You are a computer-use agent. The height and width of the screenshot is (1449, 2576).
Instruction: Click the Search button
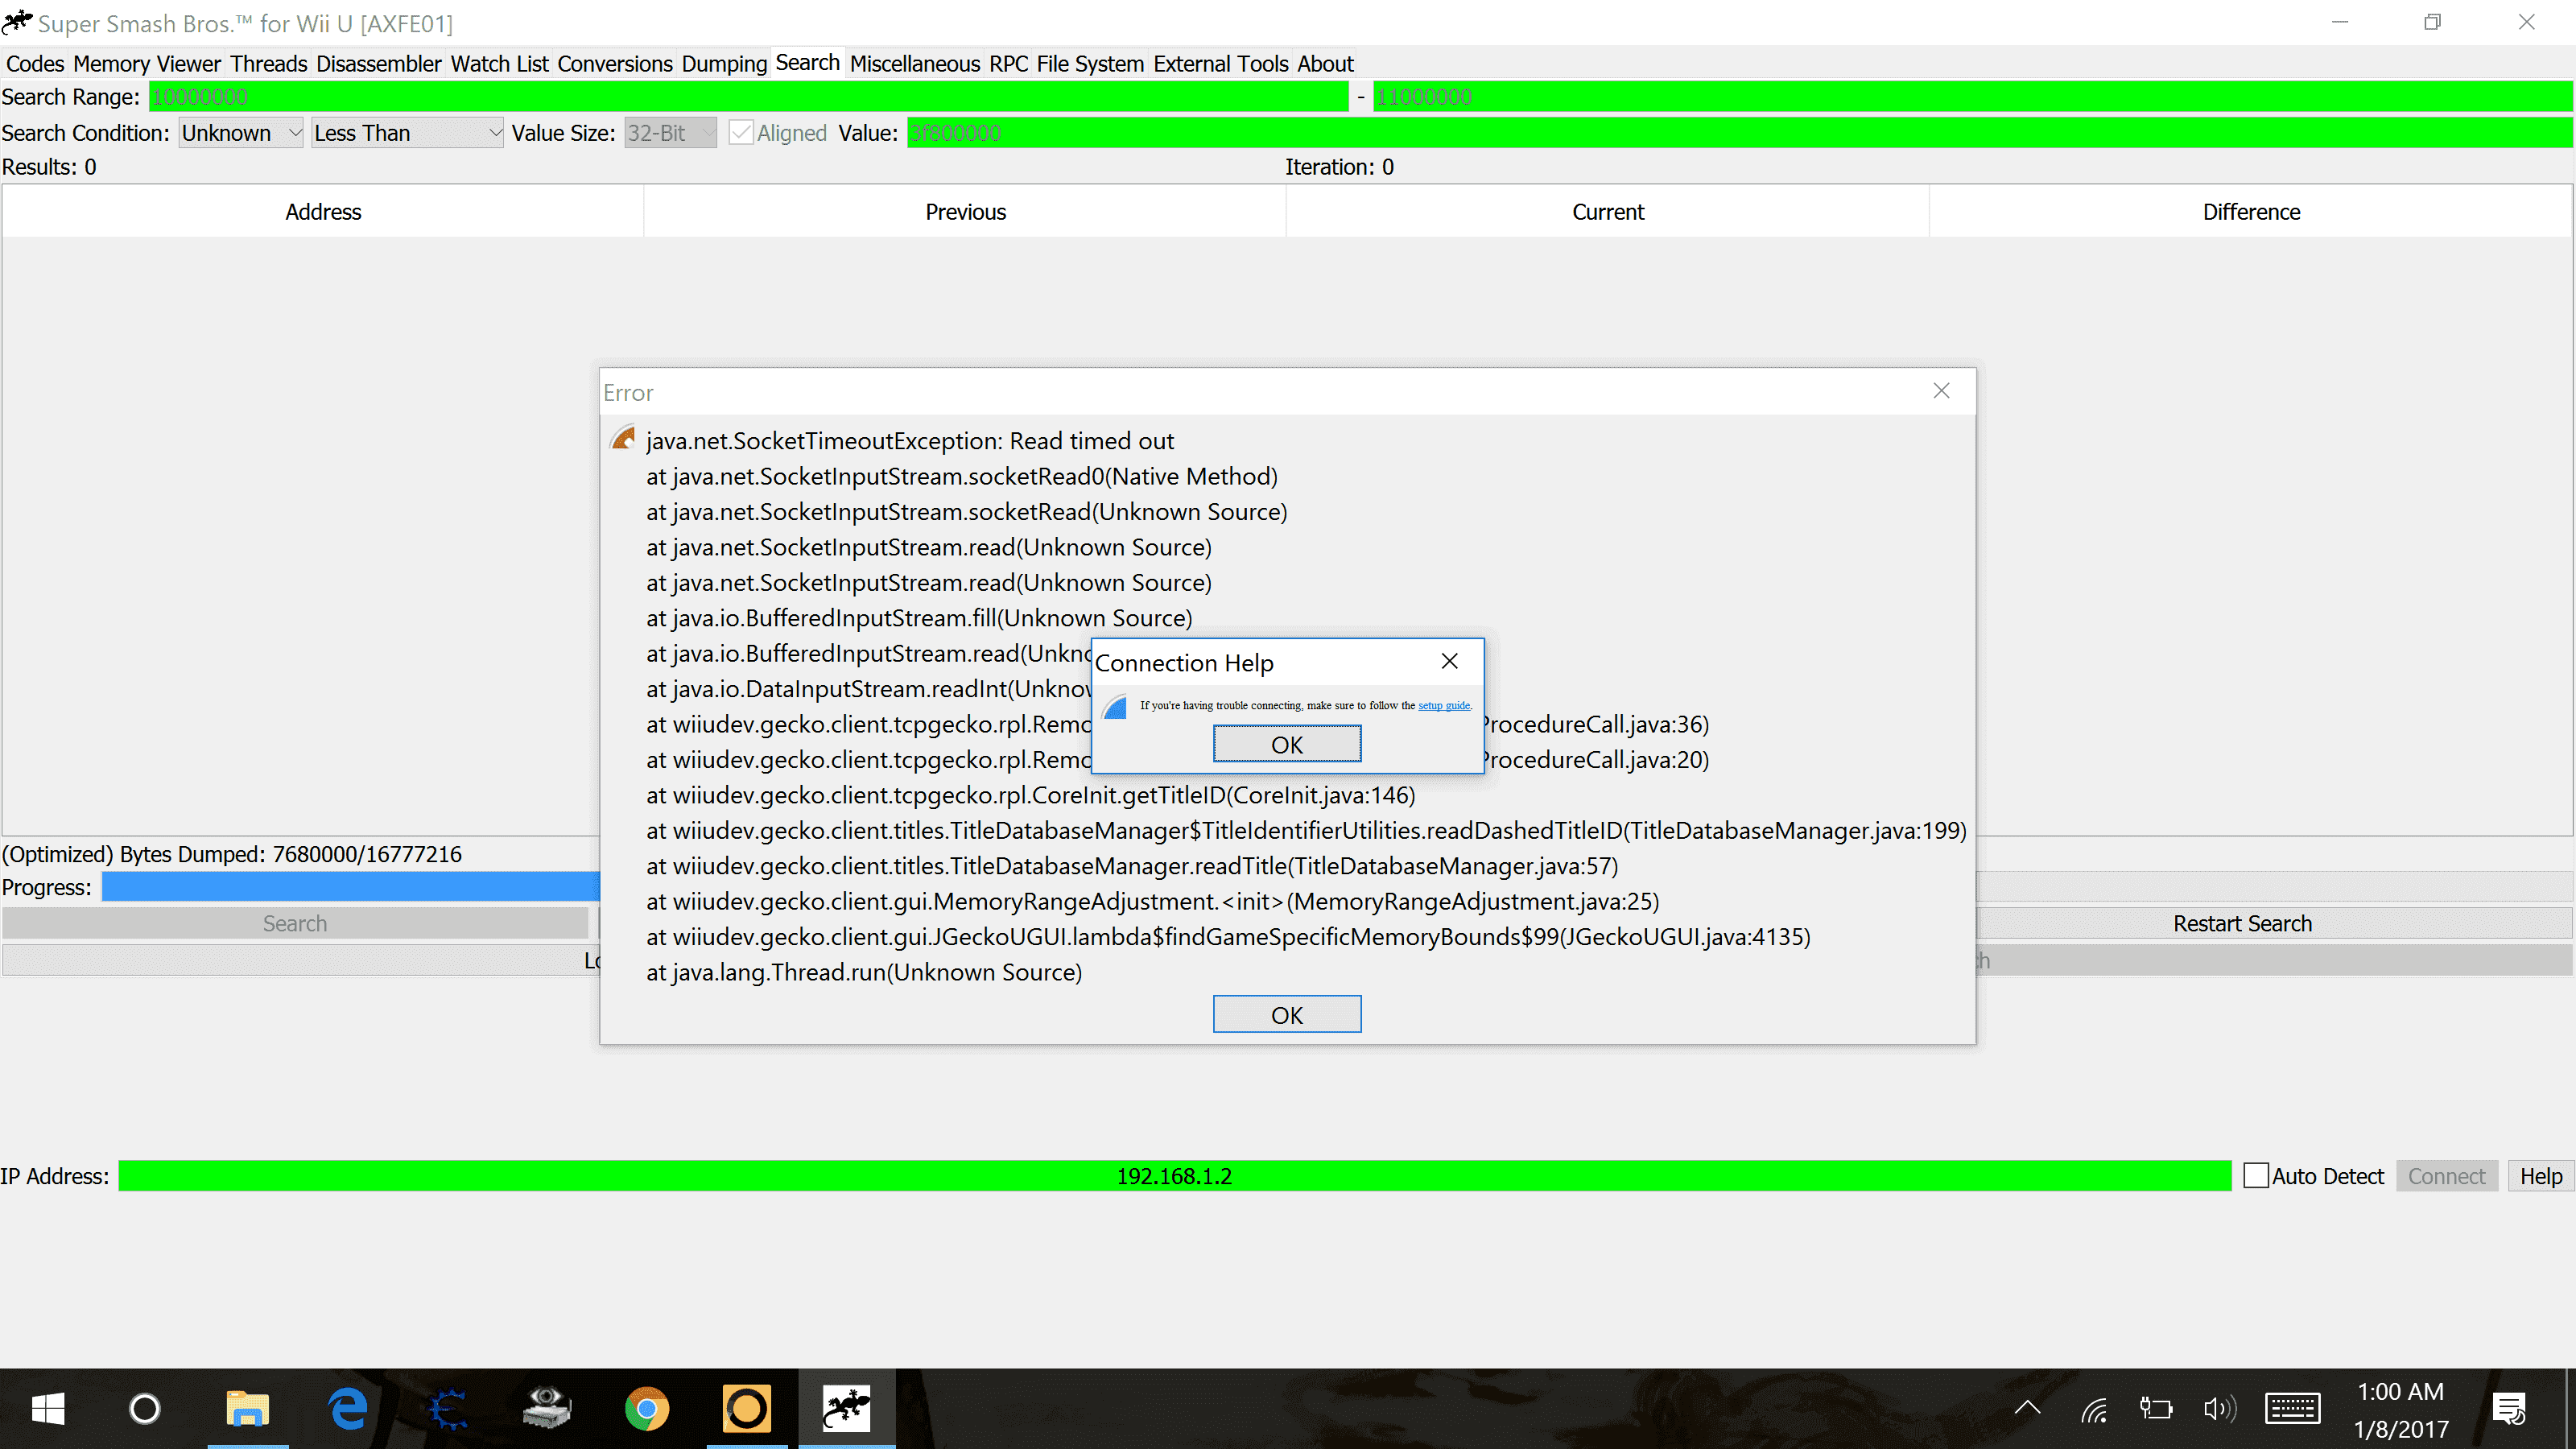pos(295,923)
